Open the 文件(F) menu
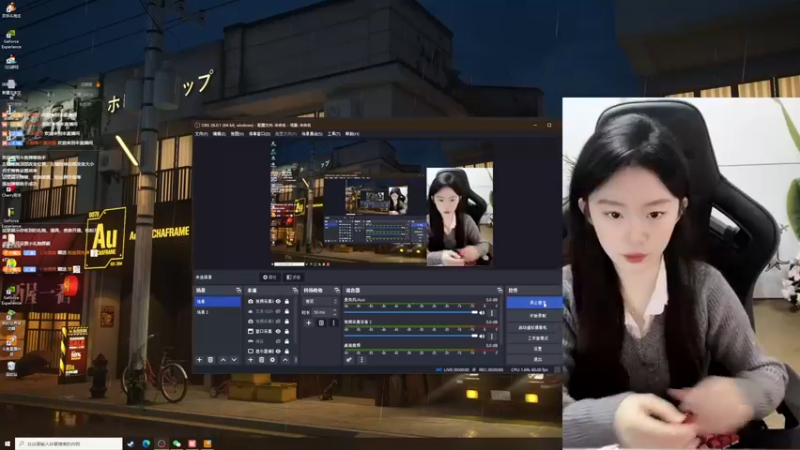800x450 pixels. click(x=202, y=134)
